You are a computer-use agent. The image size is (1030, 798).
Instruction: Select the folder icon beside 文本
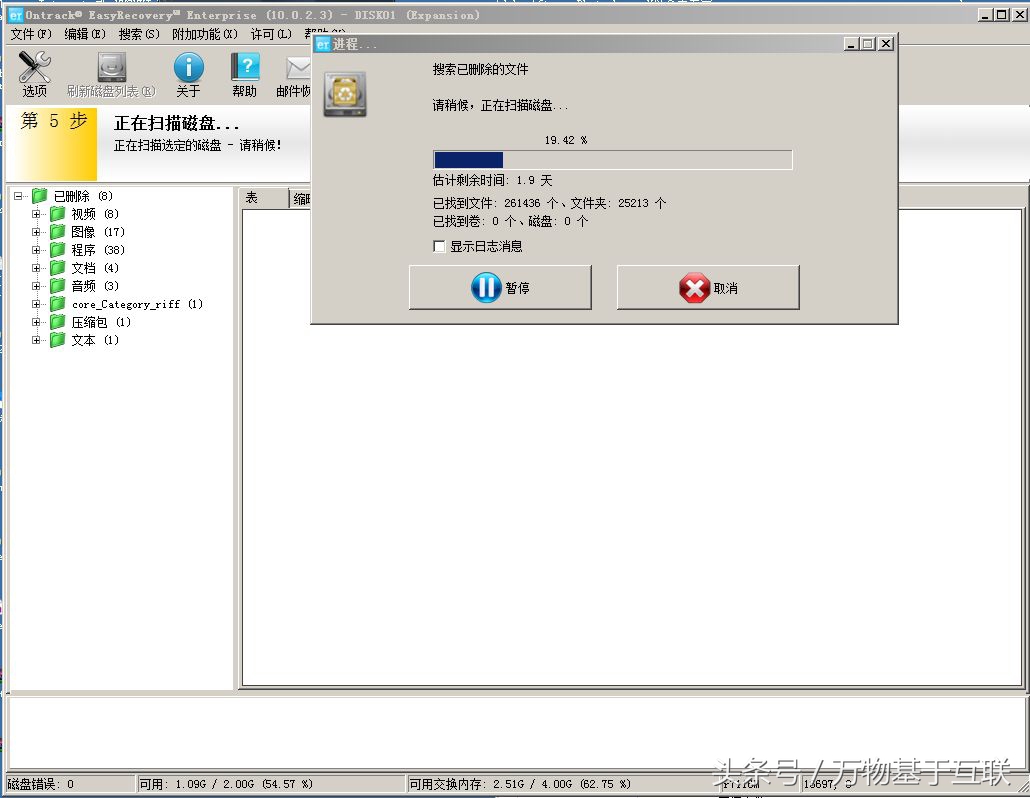58,340
